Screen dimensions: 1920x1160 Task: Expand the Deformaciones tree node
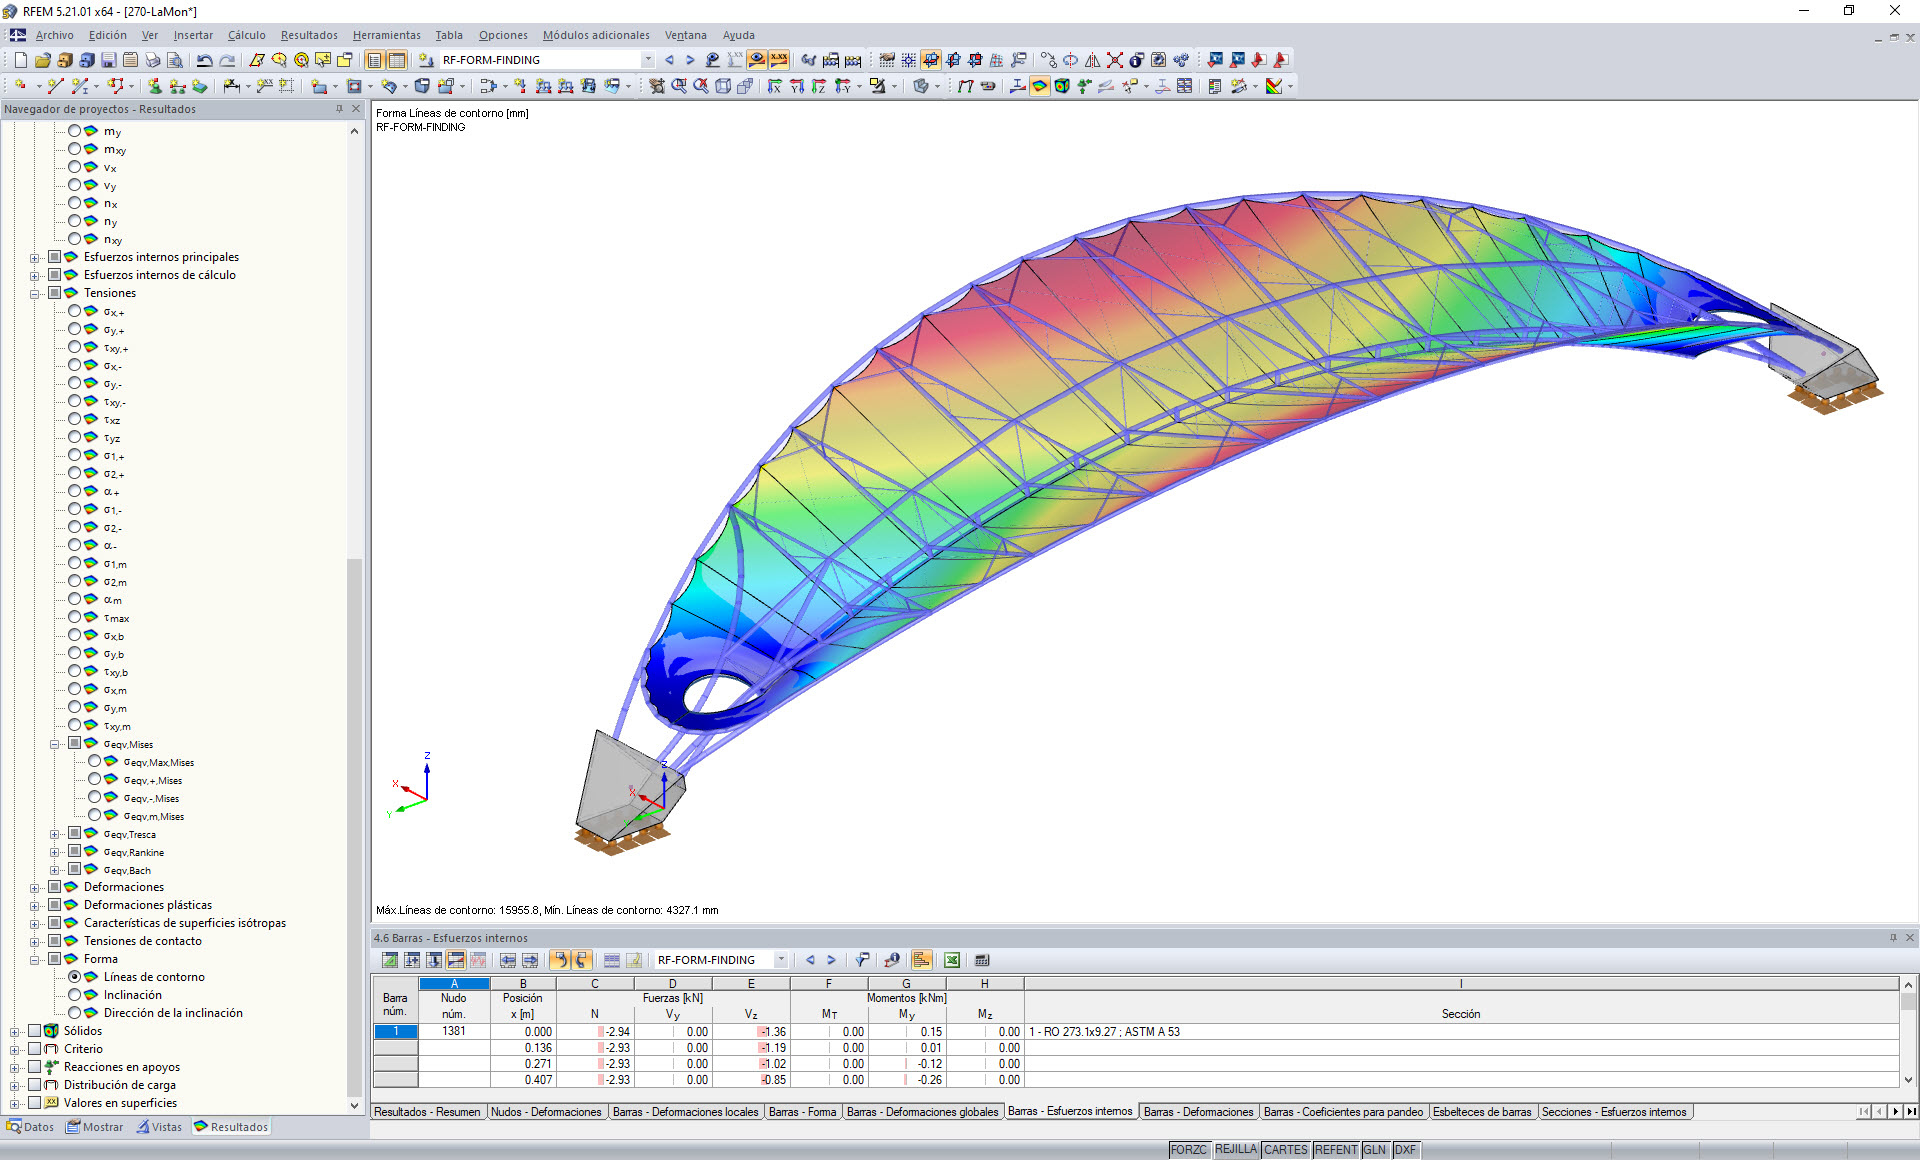(35, 887)
